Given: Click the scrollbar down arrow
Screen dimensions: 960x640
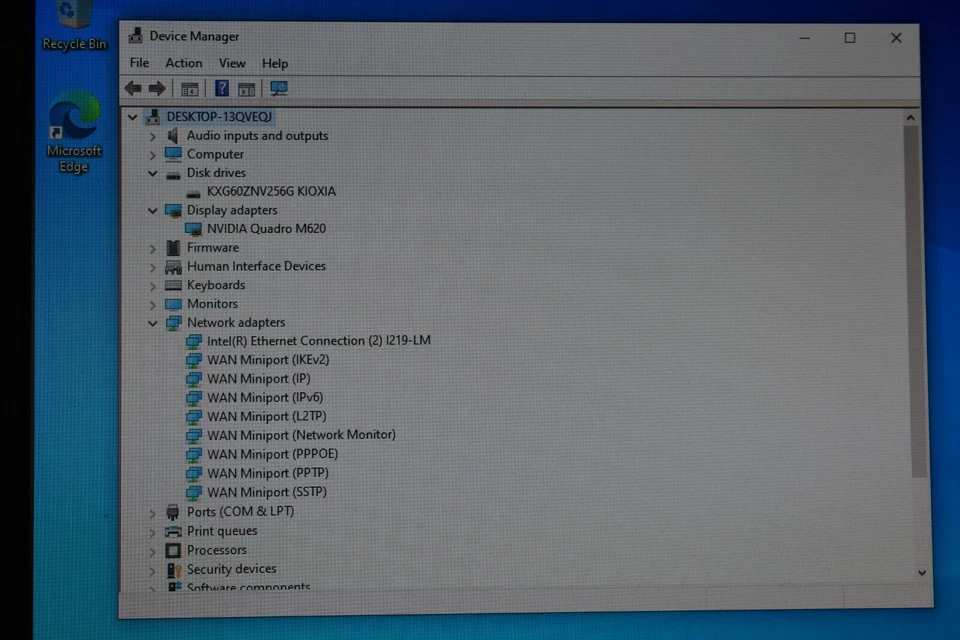Looking at the screenshot, I should 922,571.
